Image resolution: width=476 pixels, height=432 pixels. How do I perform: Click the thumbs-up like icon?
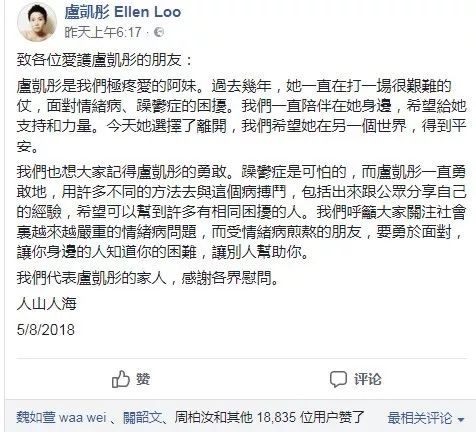tap(120, 379)
